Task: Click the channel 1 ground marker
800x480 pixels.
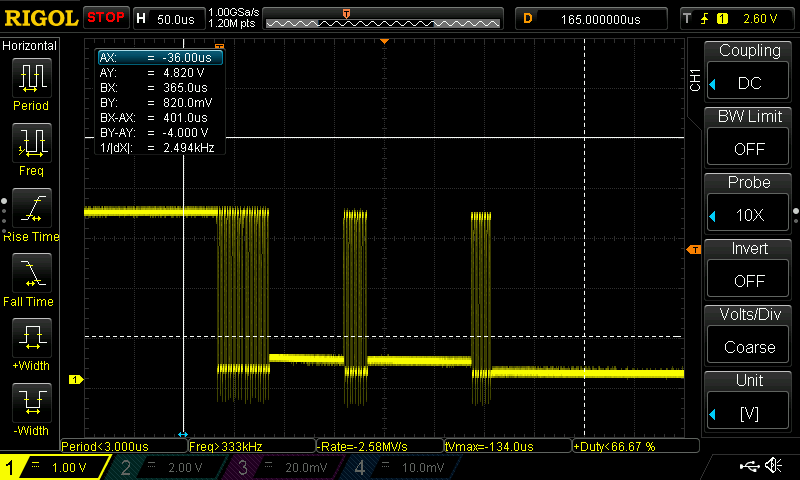Action: pyautogui.click(x=76, y=379)
